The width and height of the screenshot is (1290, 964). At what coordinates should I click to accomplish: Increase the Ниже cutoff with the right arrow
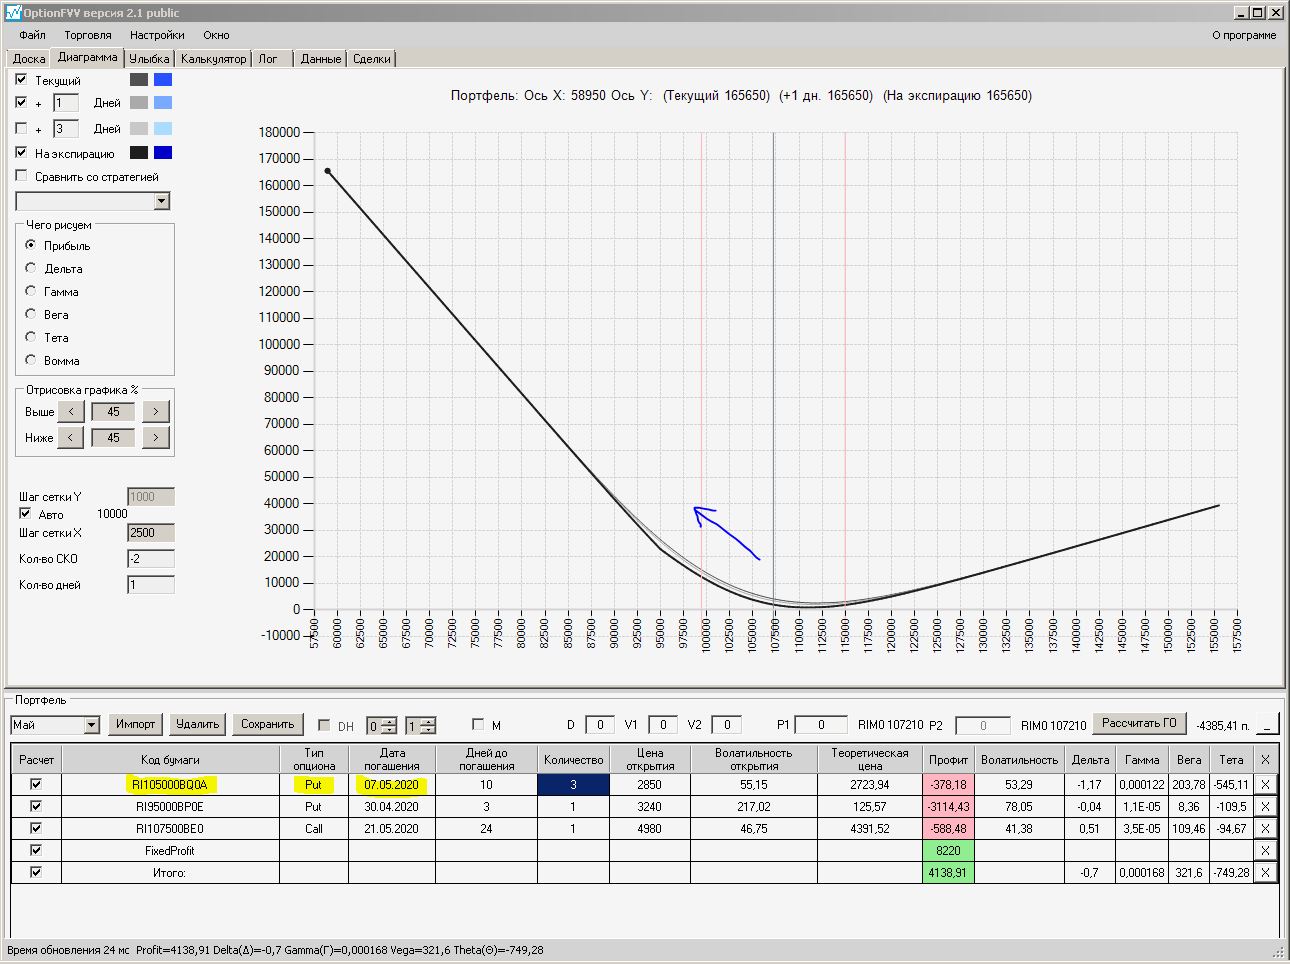(x=156, y=438)
